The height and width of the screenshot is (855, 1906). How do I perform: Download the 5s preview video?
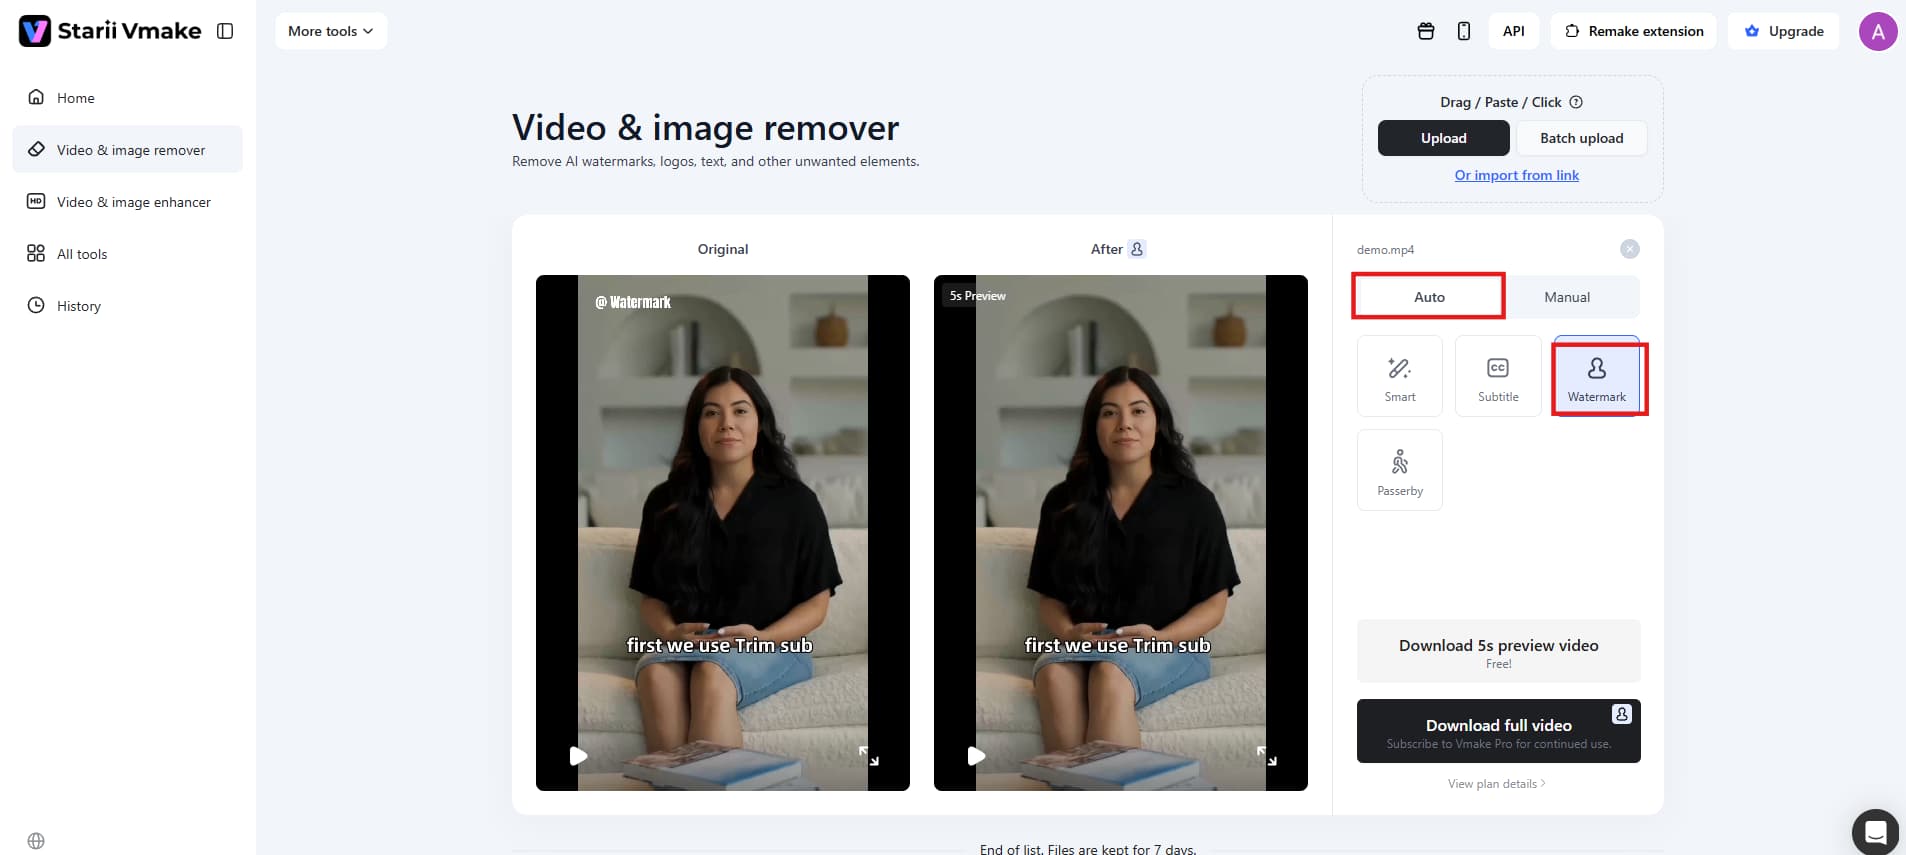[x=1498, y=651]
